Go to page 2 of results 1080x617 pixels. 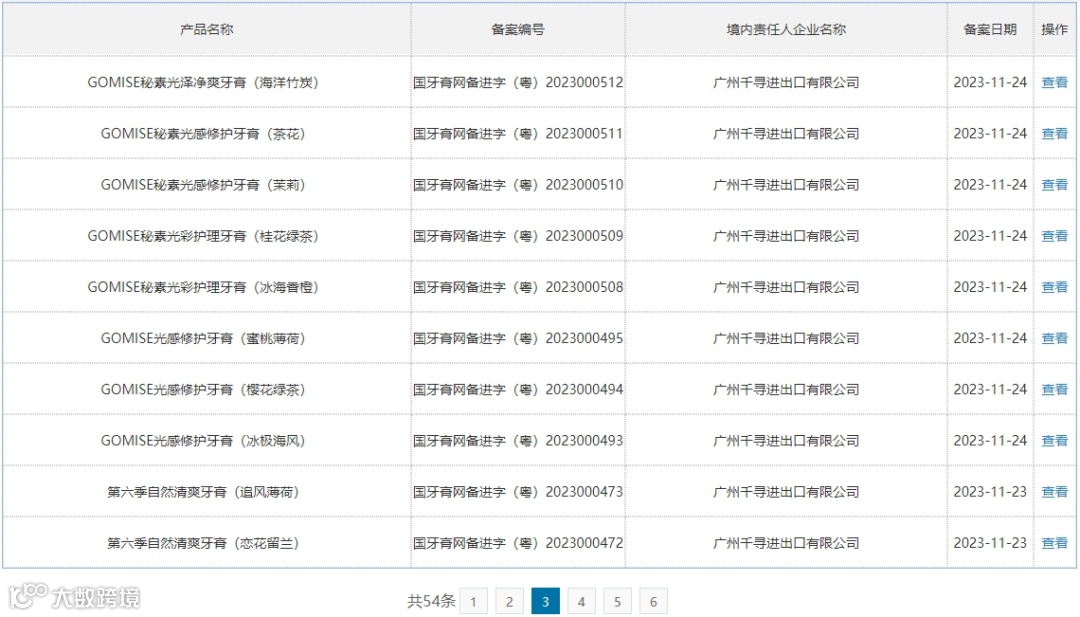[x=509, y=601]
